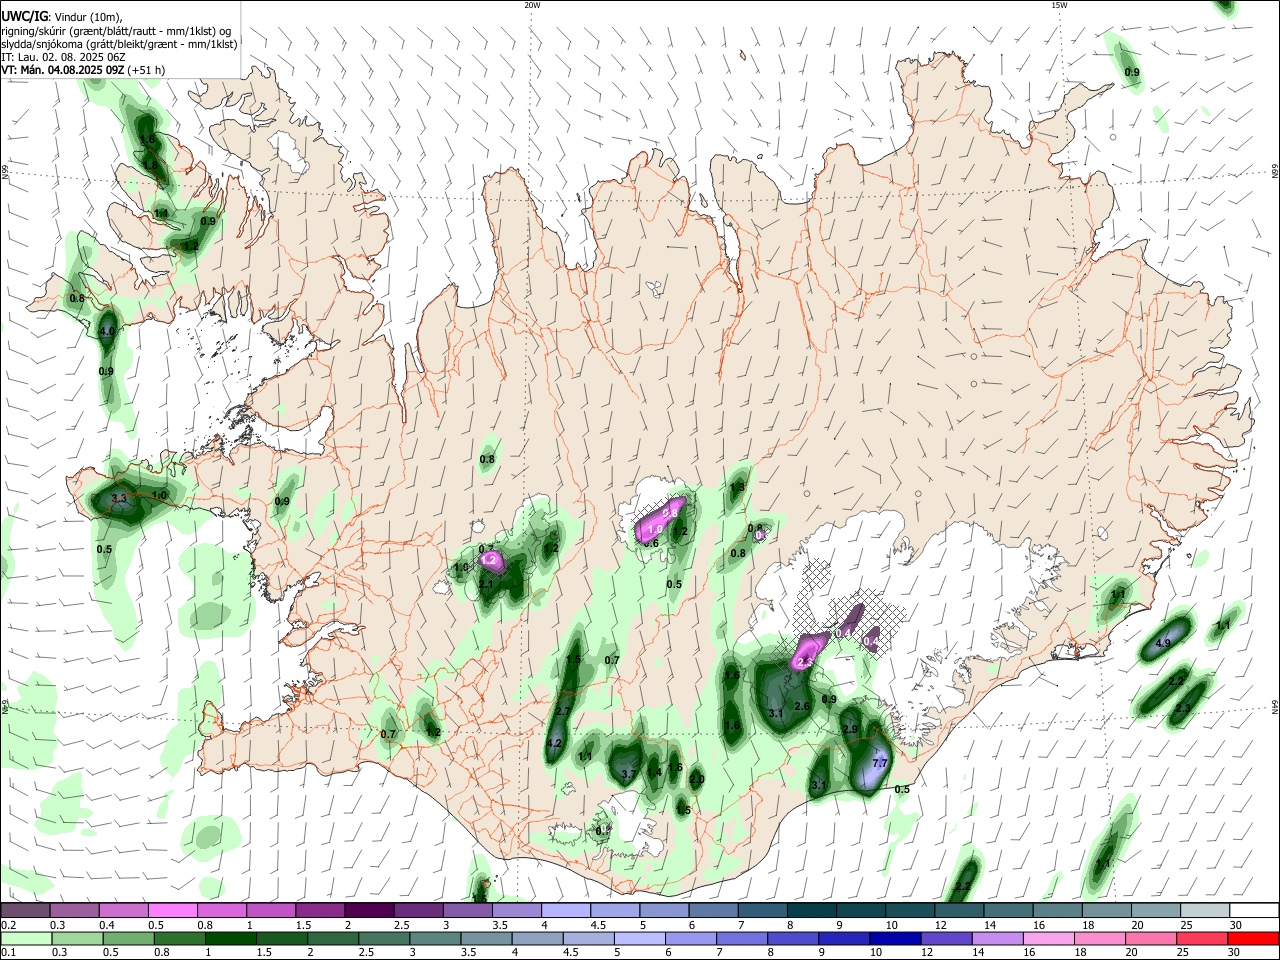Screen dimensions: 1280x960
Task: Click the 3.3 precipitation value in the west
Action: click(x=118, y=498)
